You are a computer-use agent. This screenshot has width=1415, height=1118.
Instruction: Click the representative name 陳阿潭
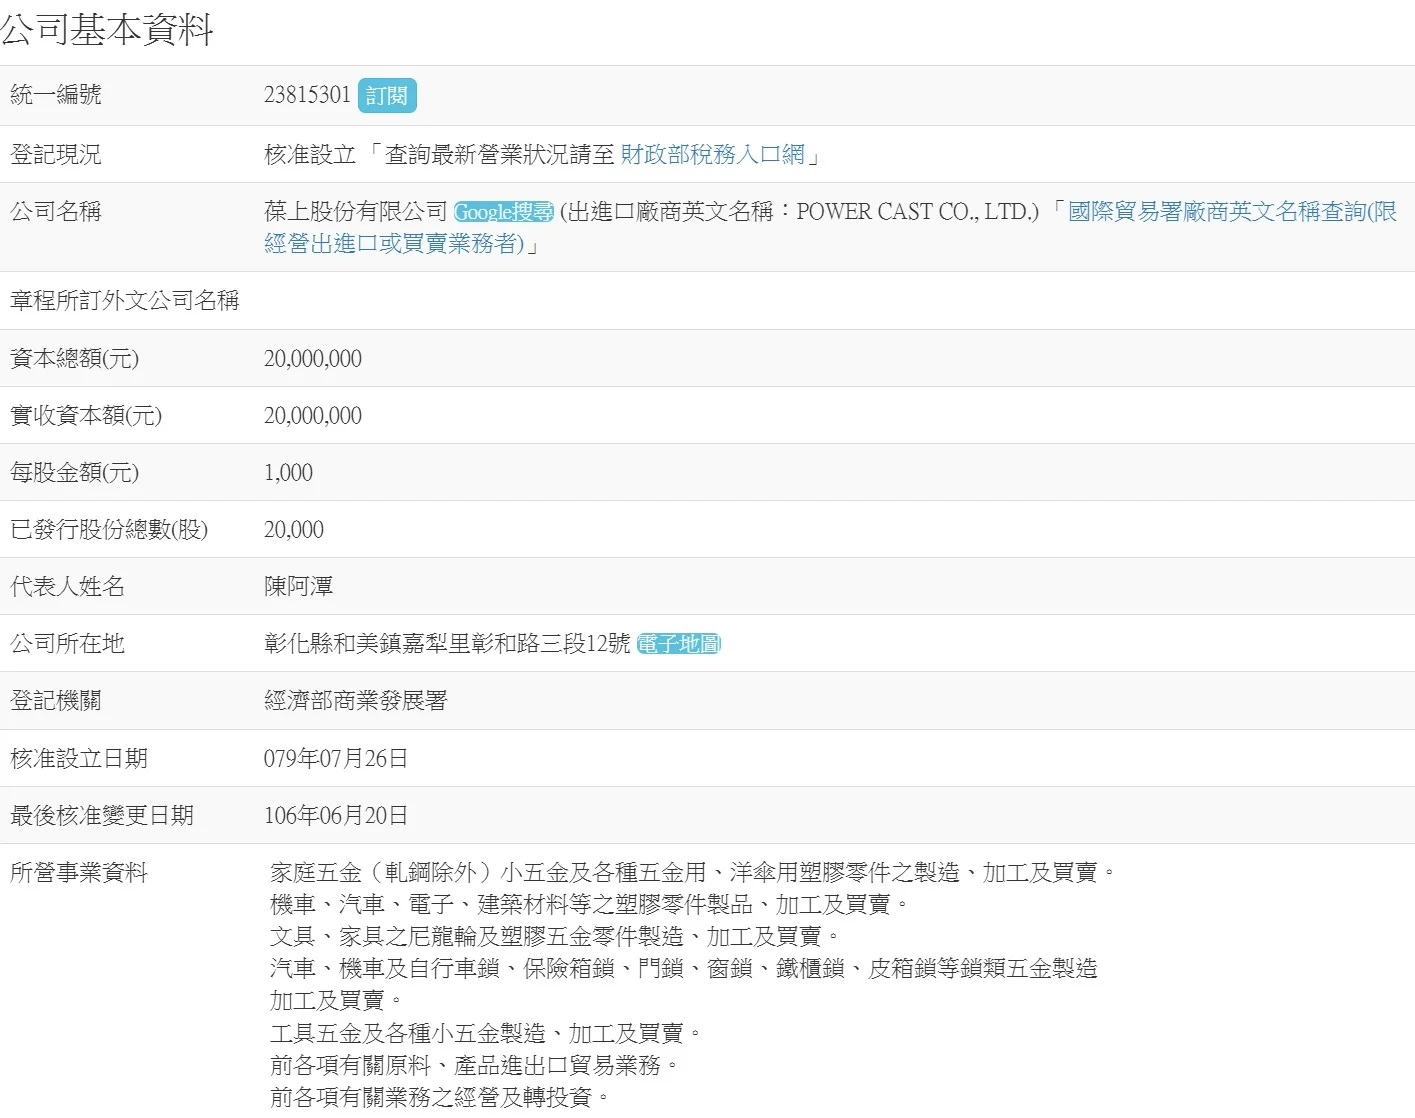point(298,587)
